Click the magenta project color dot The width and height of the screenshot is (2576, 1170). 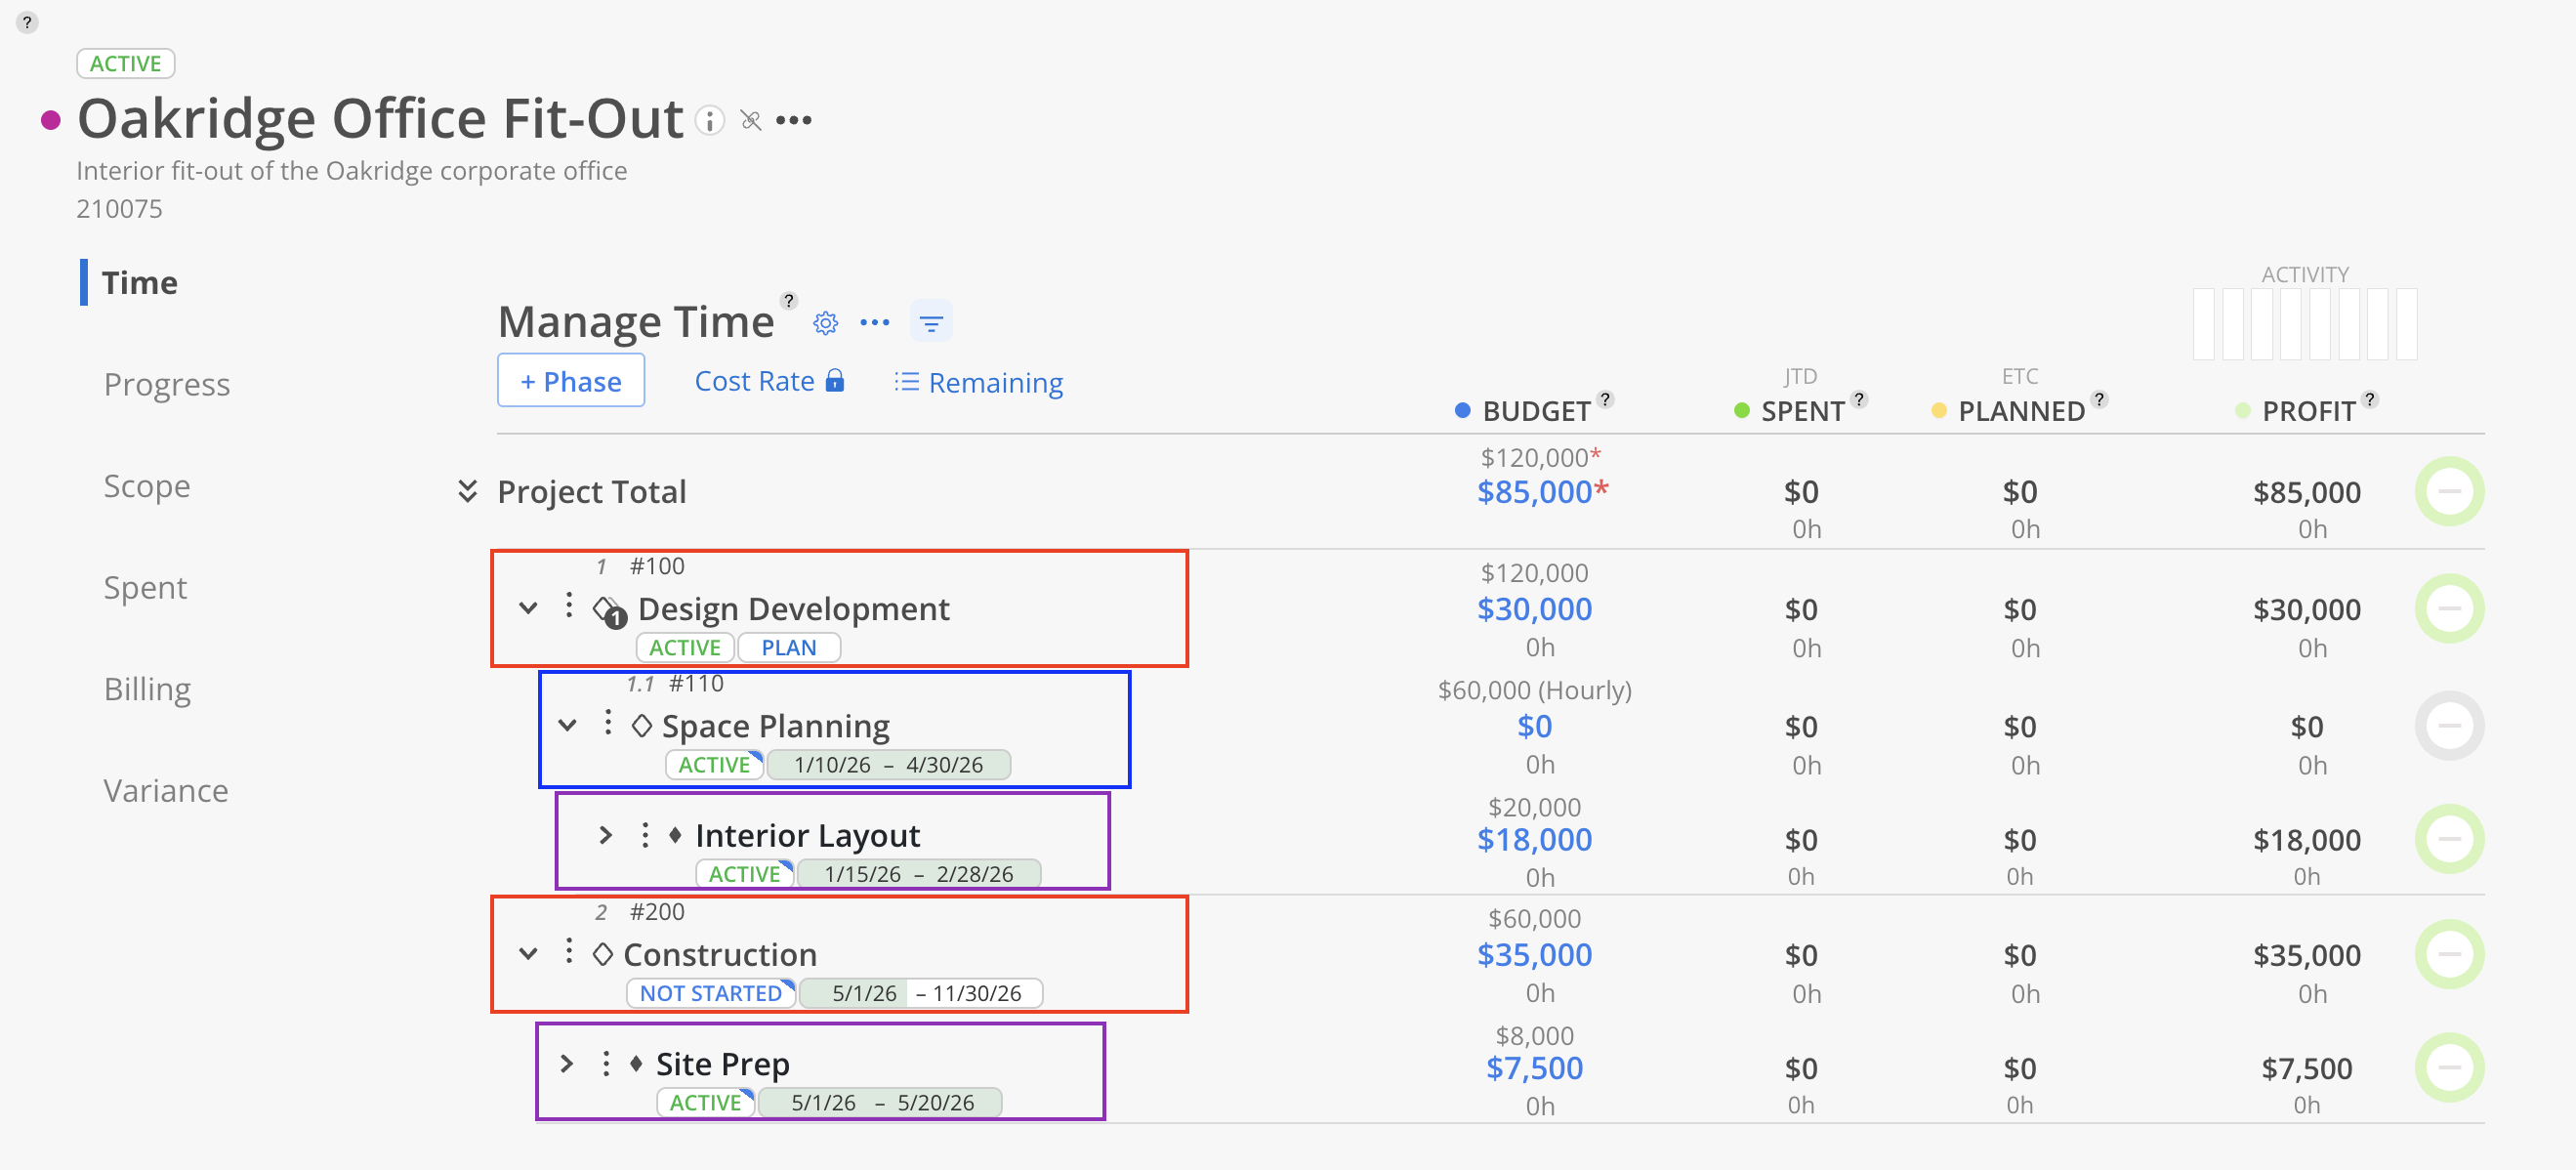point(51,121)
